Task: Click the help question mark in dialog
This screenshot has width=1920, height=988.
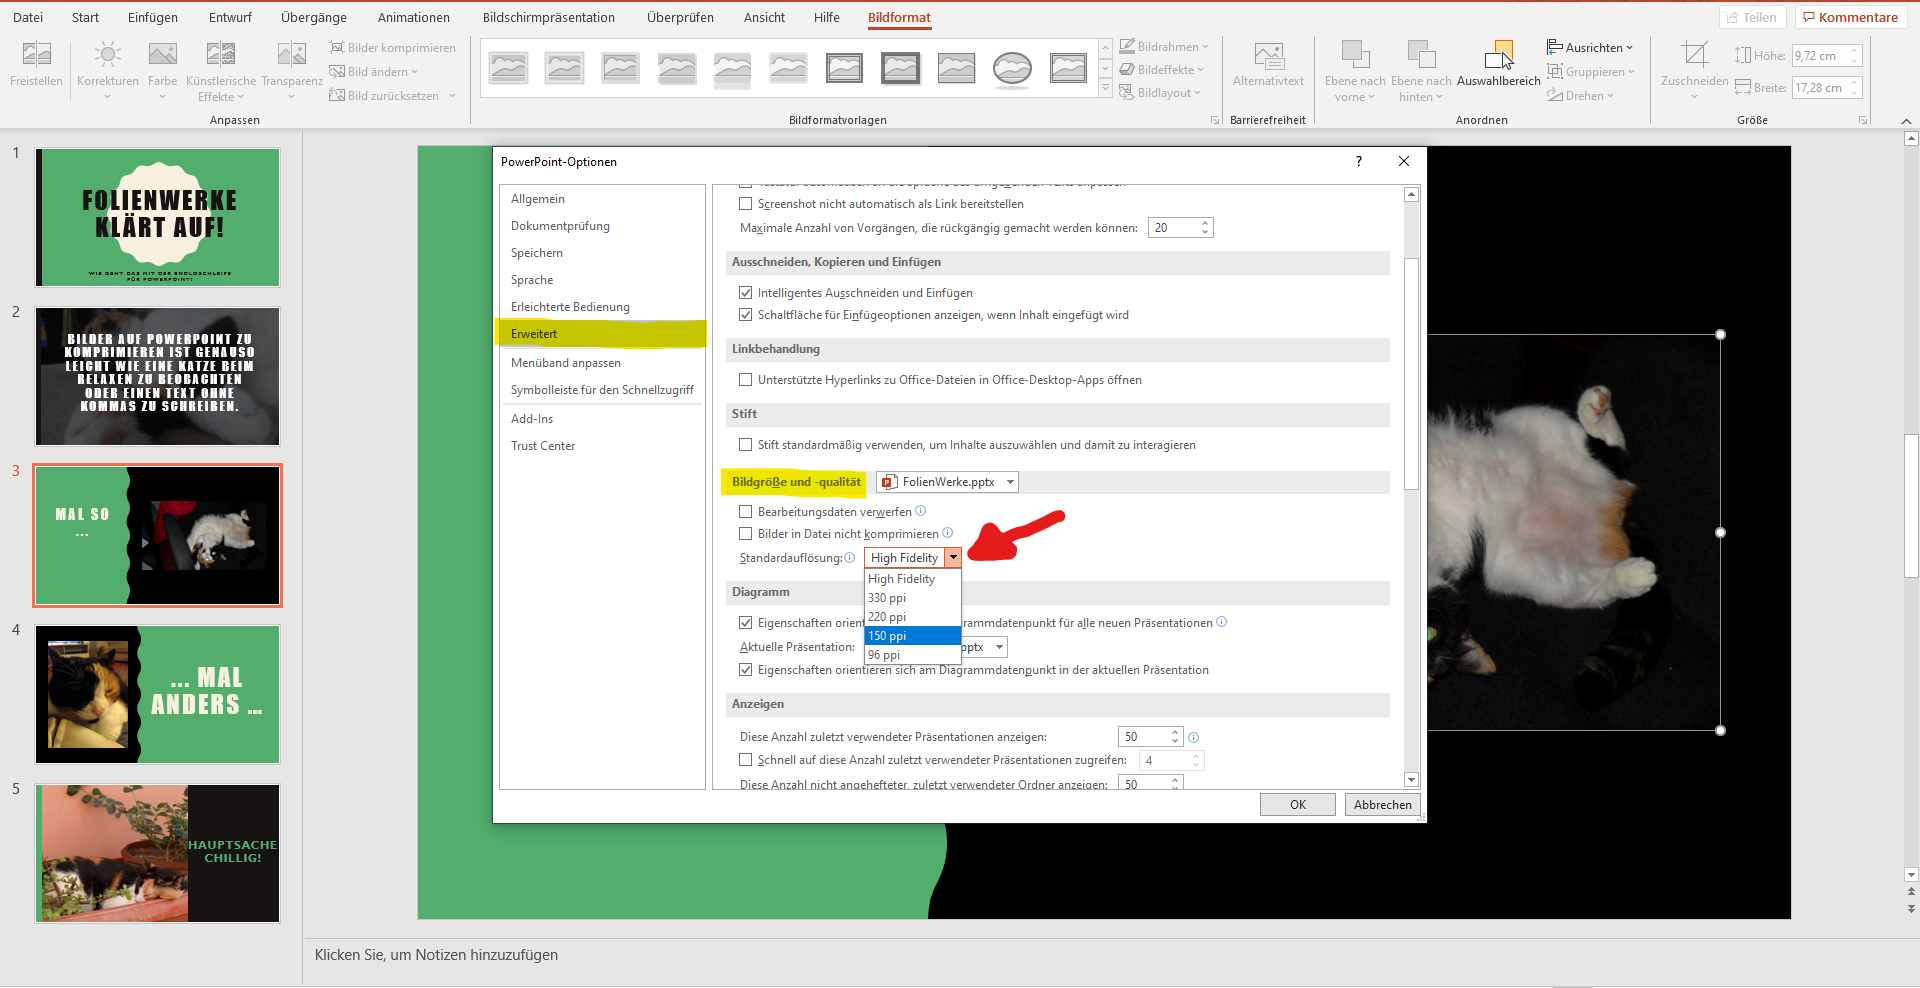Action: click(x=1358, y=161)
